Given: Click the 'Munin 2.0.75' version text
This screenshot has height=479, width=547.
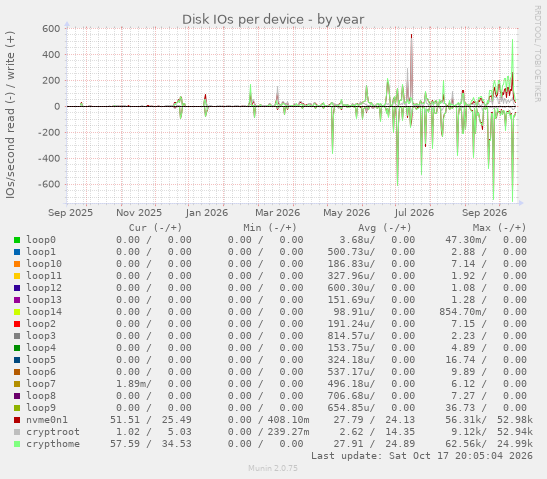Looking at the screenshot, I should 273,468.
